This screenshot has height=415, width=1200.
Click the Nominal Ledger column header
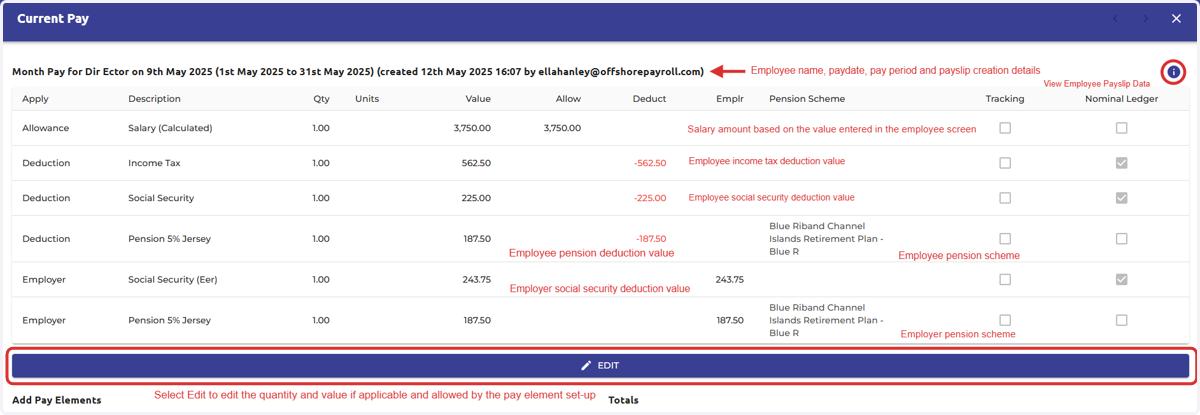click(x=1121, y=99)
